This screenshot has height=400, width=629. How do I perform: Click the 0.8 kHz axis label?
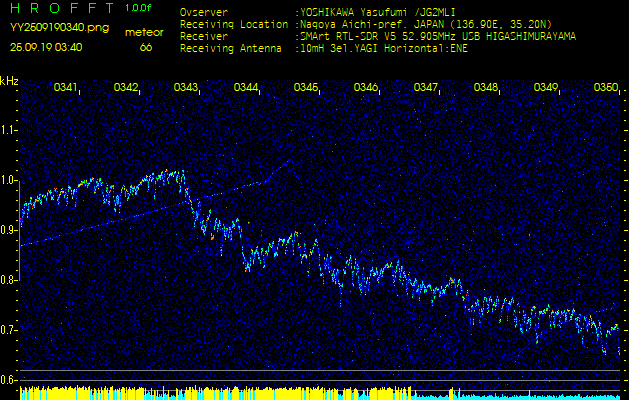coord(8,280)
